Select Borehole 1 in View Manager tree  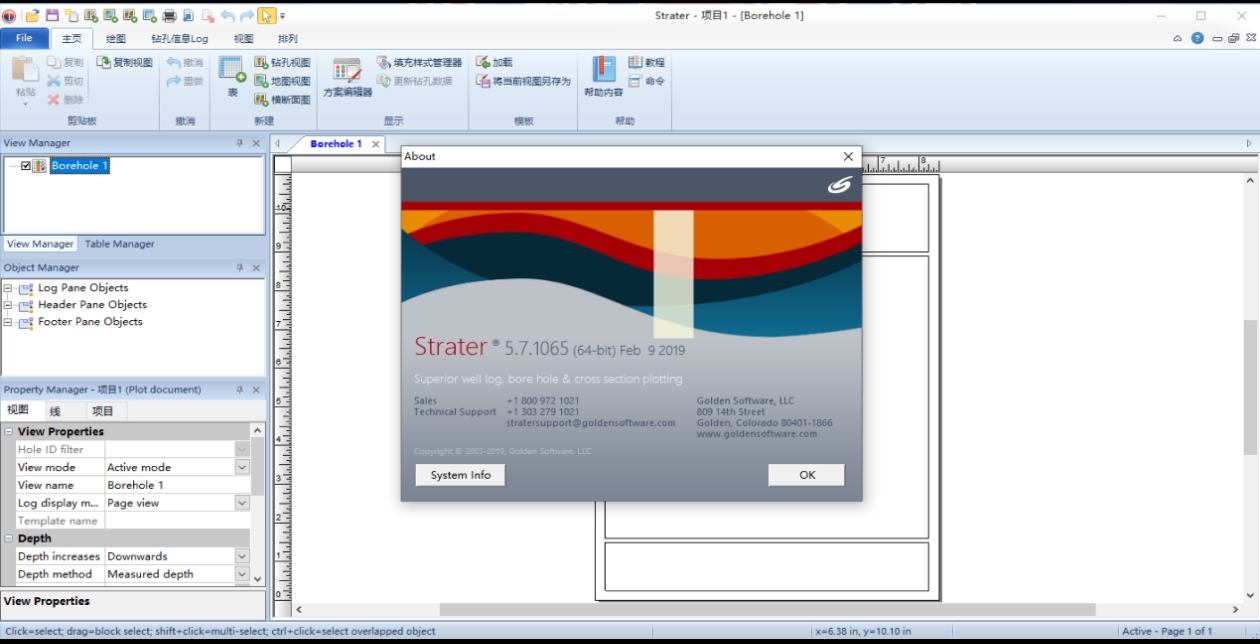tap(79, 166)
